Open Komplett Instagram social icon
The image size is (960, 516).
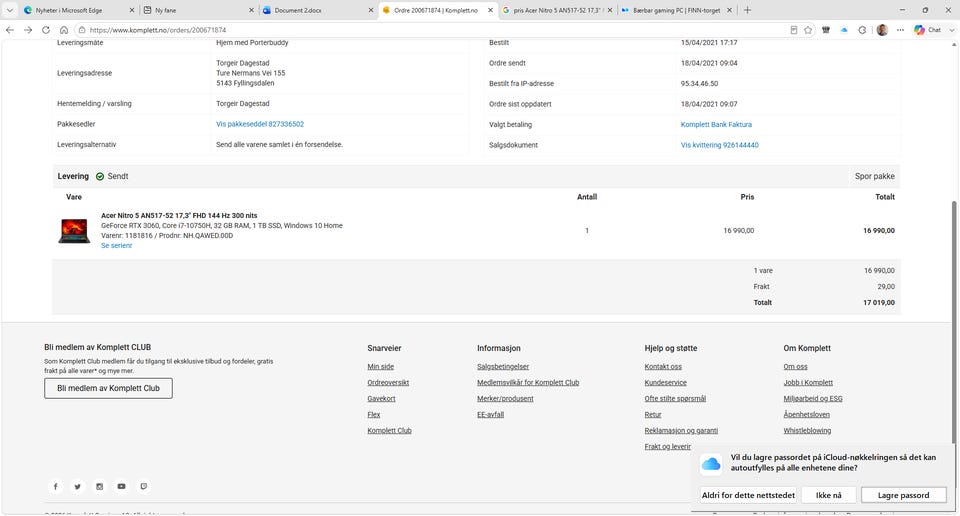100,487
